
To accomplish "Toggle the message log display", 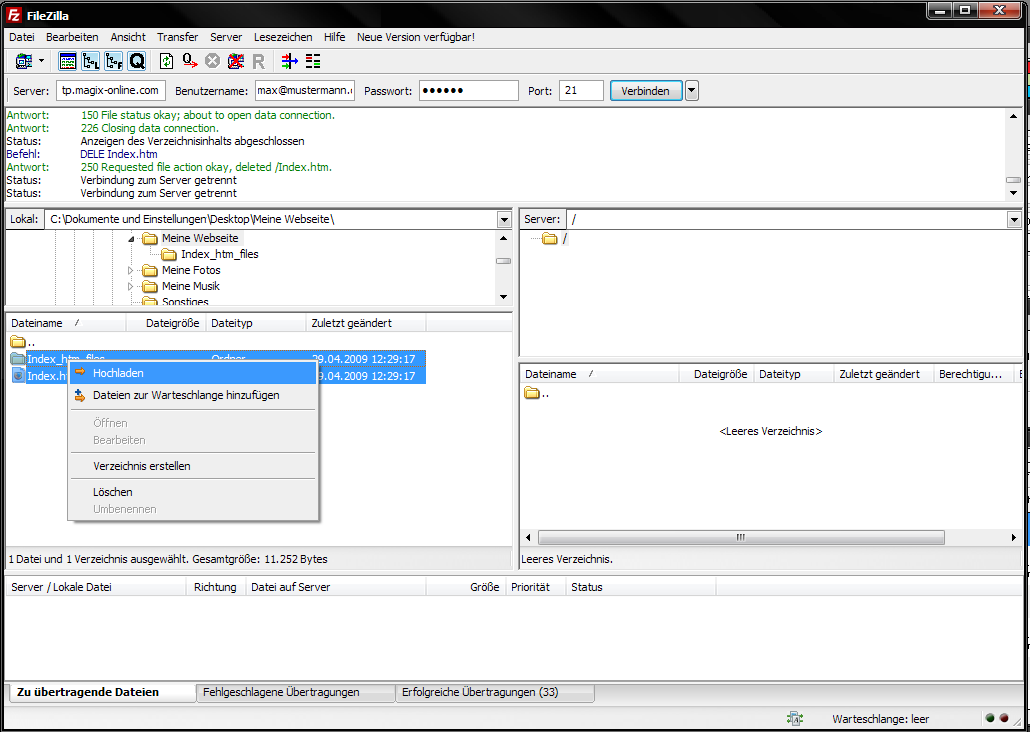I will point(68,61).
